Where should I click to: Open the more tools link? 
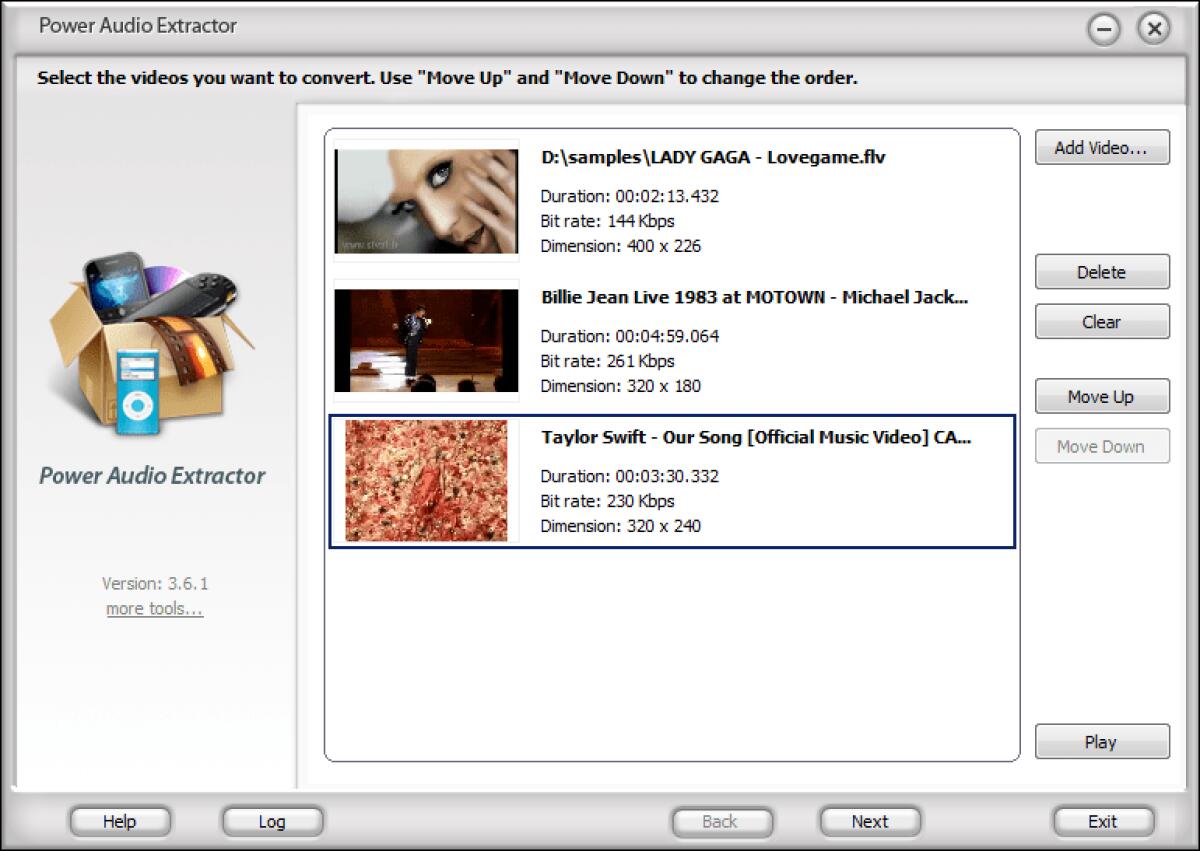point(153,608)
